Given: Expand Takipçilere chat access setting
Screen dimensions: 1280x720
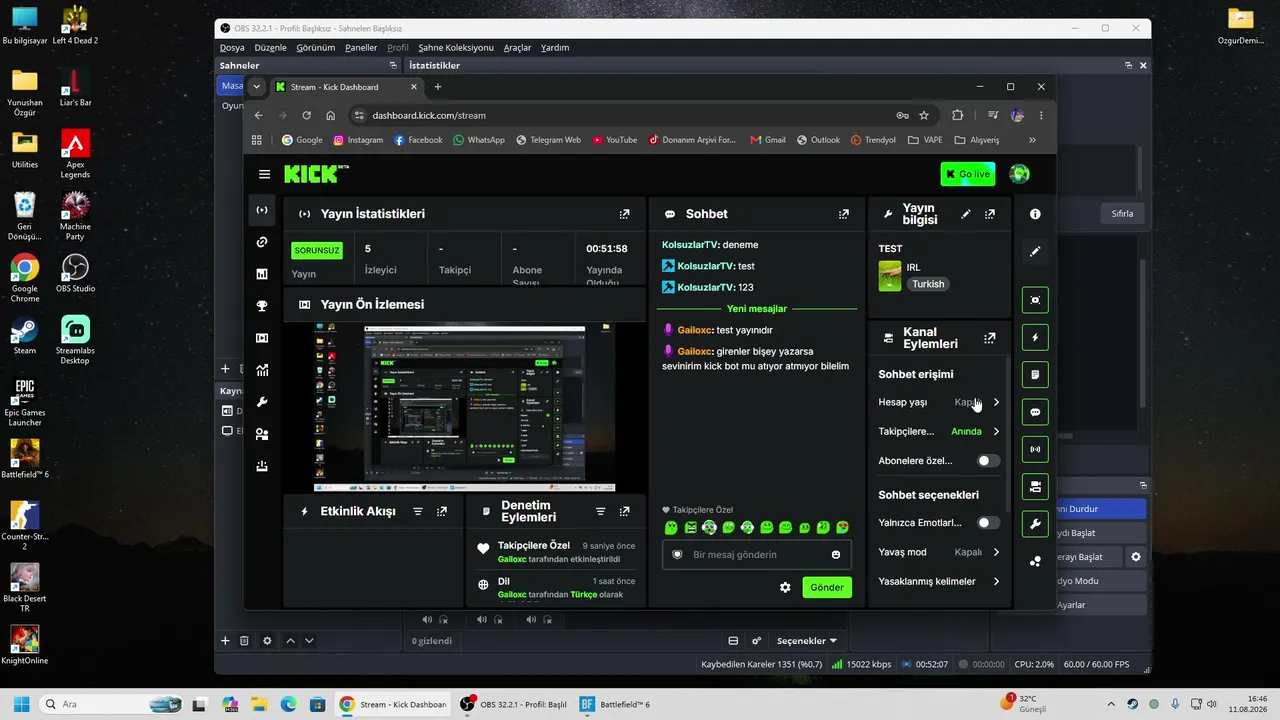Looking at the screenshot, I should click(939, 431).
